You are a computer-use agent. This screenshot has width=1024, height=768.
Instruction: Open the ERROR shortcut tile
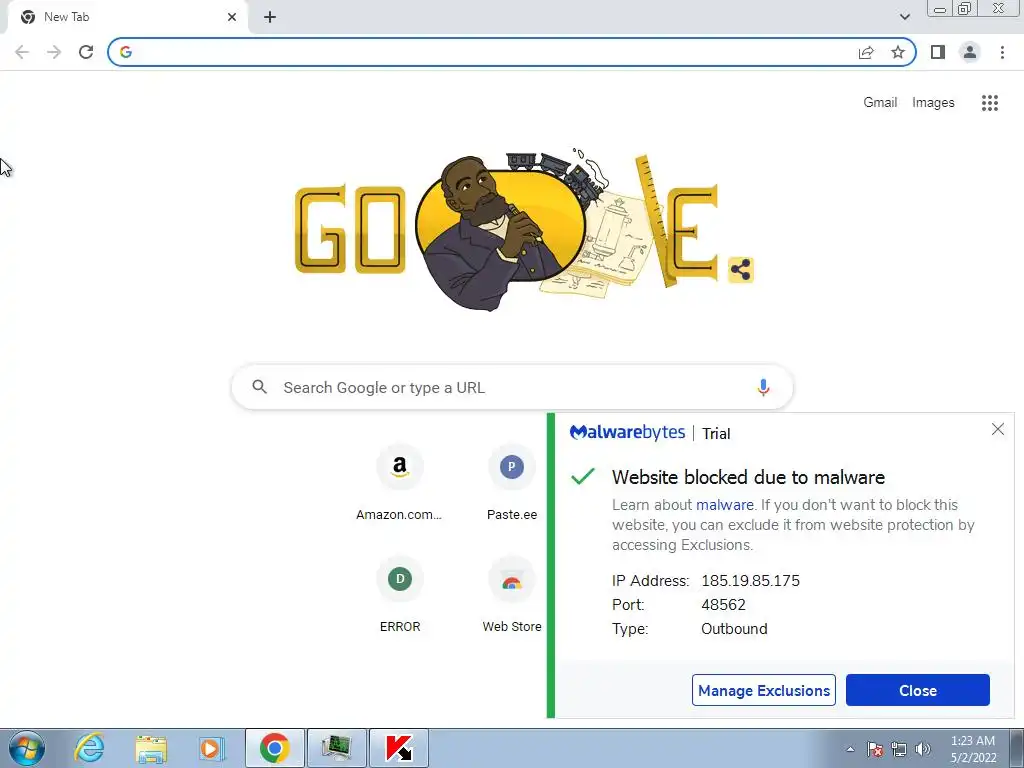400,595
